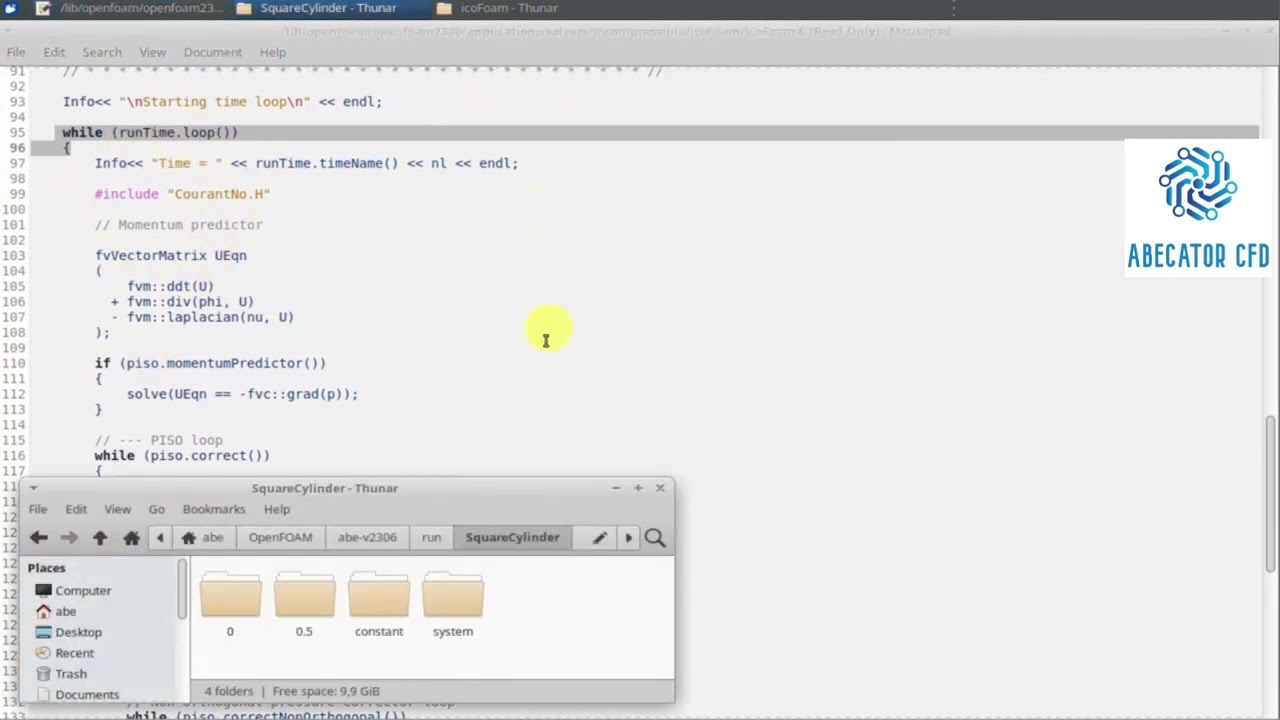Click the while (runTime.loop()) code line
This screenshot has width=1280, height=720.
coord(150,132)
